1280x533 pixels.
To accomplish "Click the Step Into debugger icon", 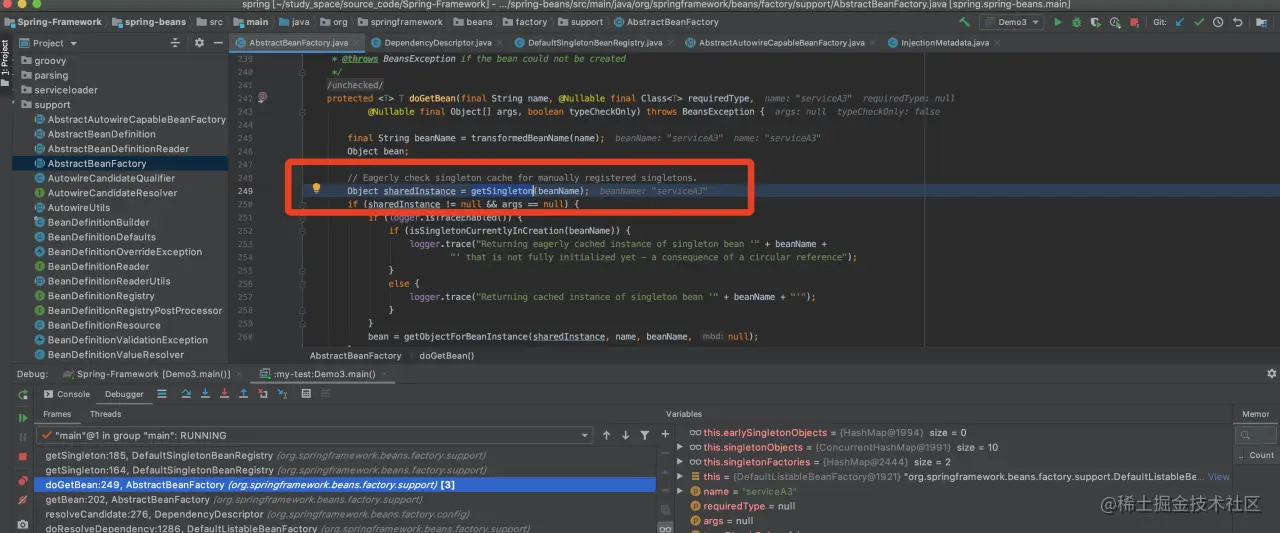I will tap(205, 394).
